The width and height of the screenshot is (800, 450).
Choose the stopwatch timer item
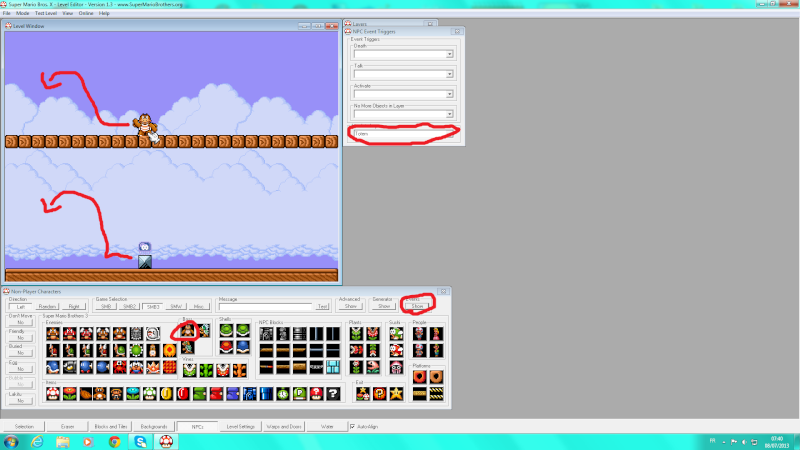coord(283,394)
